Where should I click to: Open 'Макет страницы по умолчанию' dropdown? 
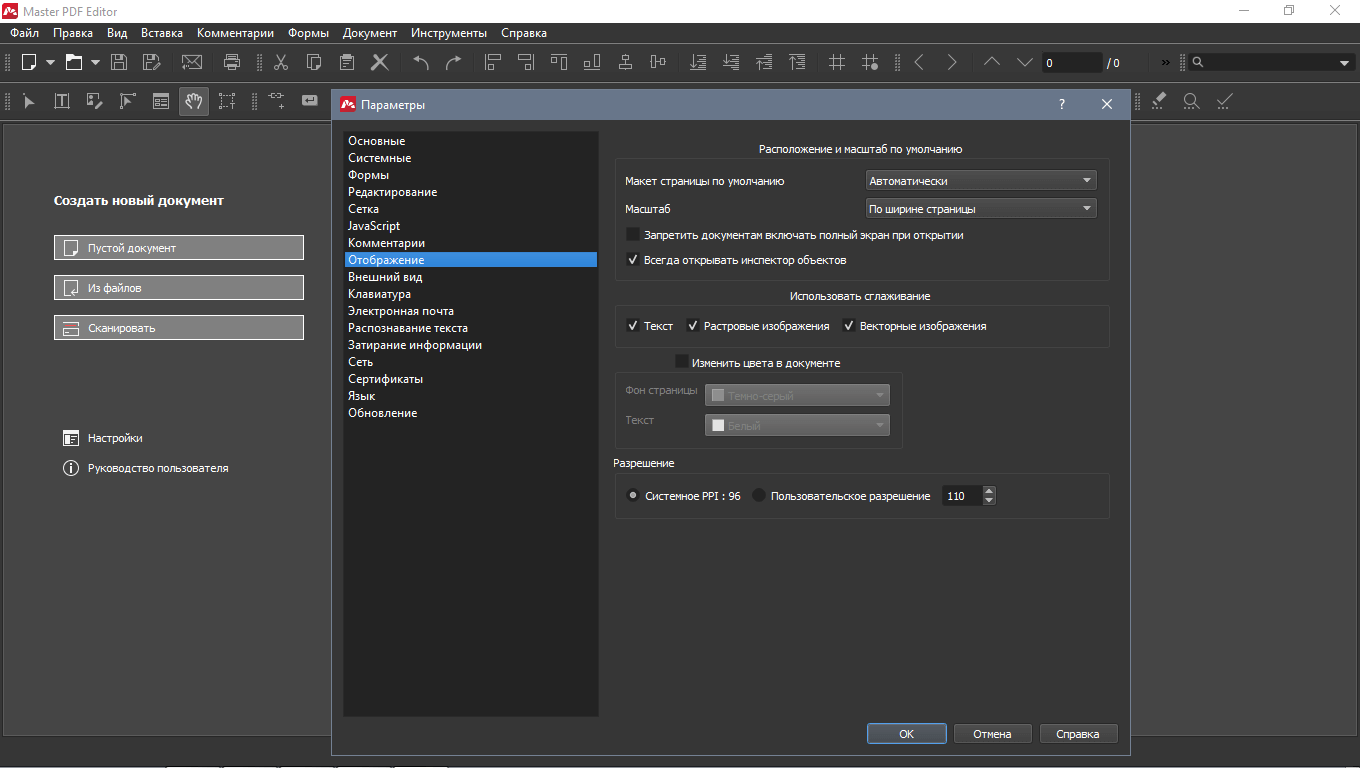(980, 181)
